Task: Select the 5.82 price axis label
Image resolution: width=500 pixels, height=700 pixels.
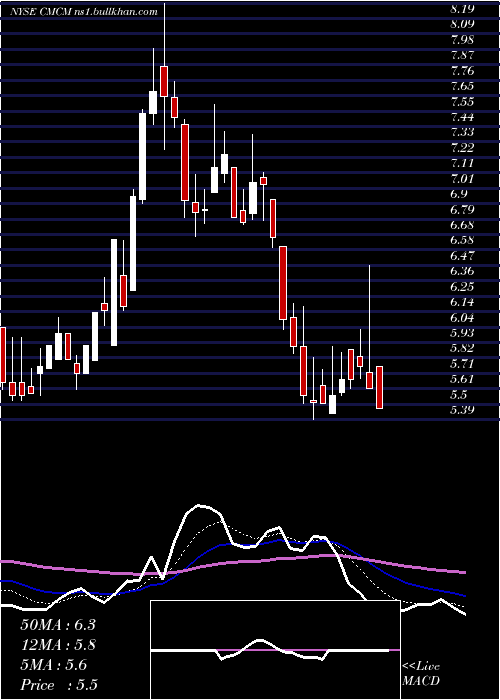Action: click(x=462, y=349)
